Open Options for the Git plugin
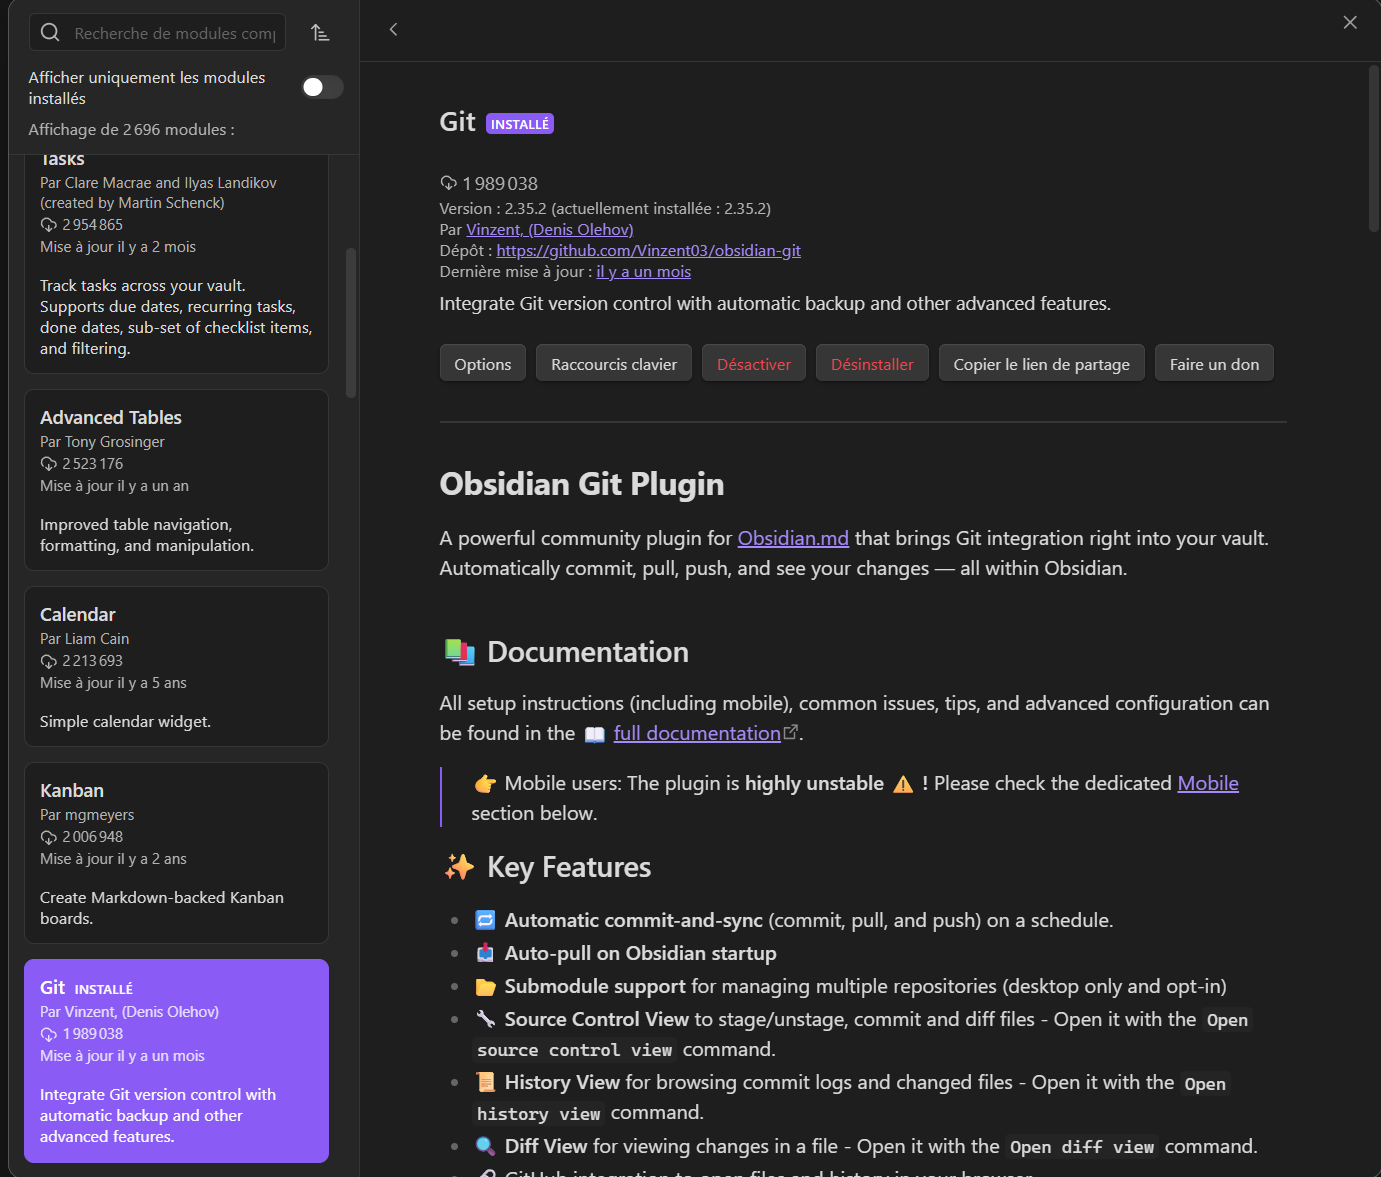Viewport: 1381px width, 1177px height. pyautogui.click(x=482, y=363)
